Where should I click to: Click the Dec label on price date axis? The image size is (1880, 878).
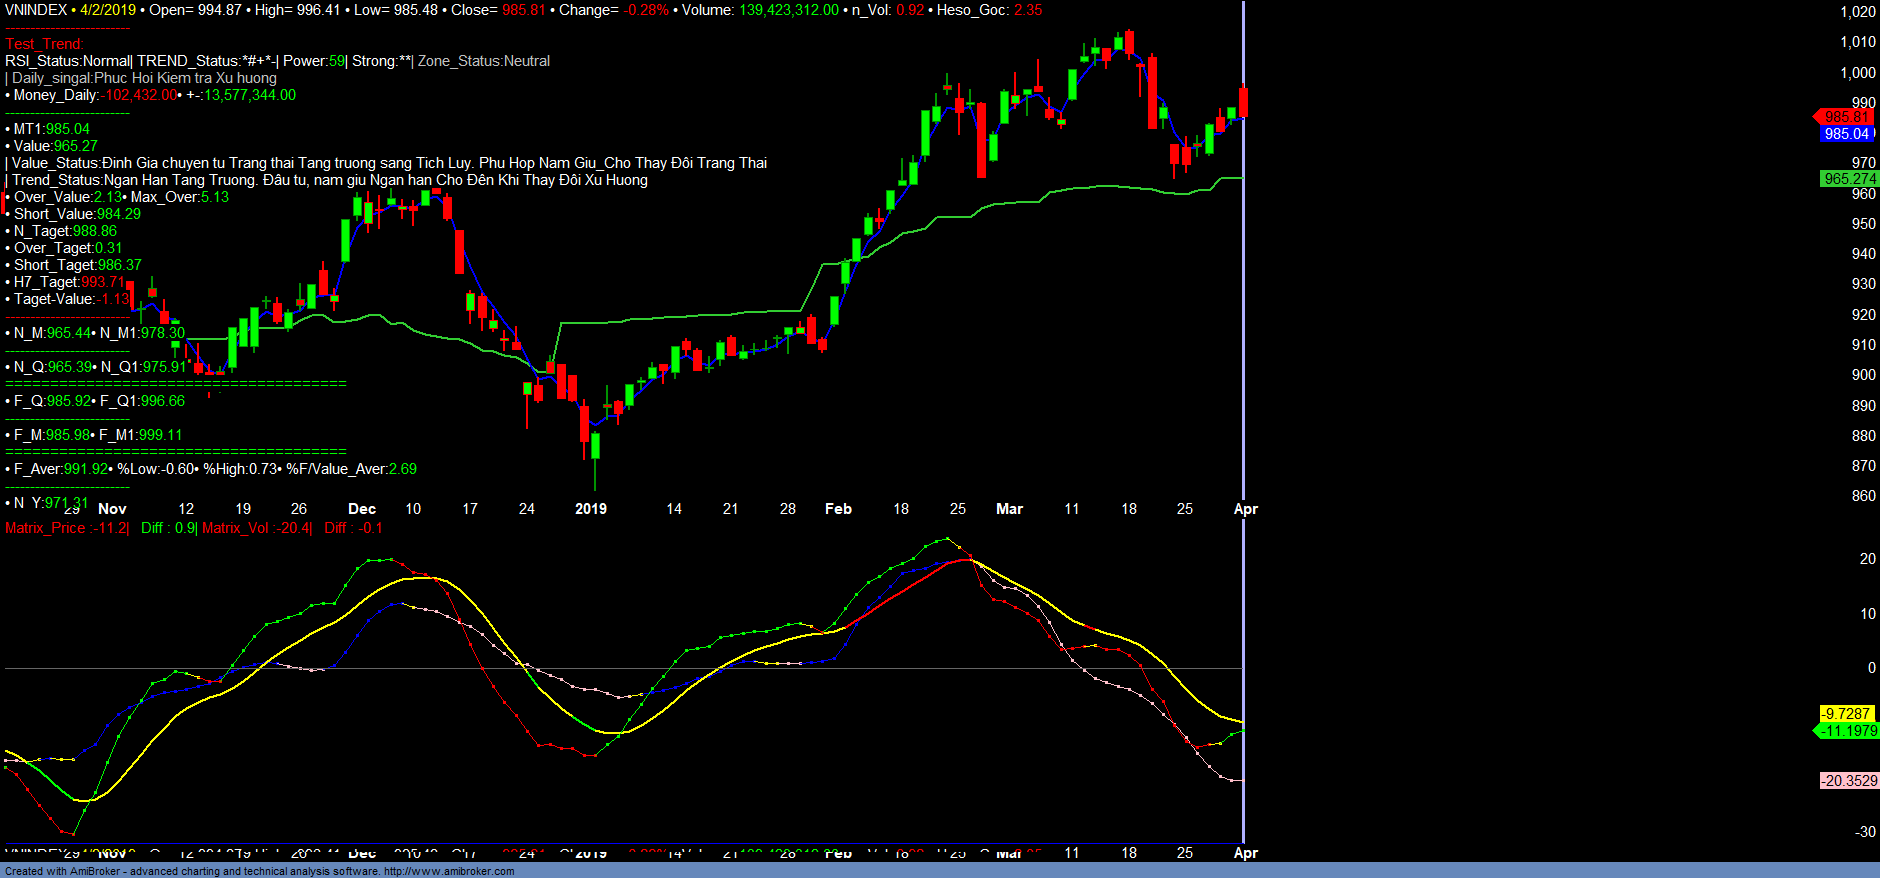[x=362, y=509]
